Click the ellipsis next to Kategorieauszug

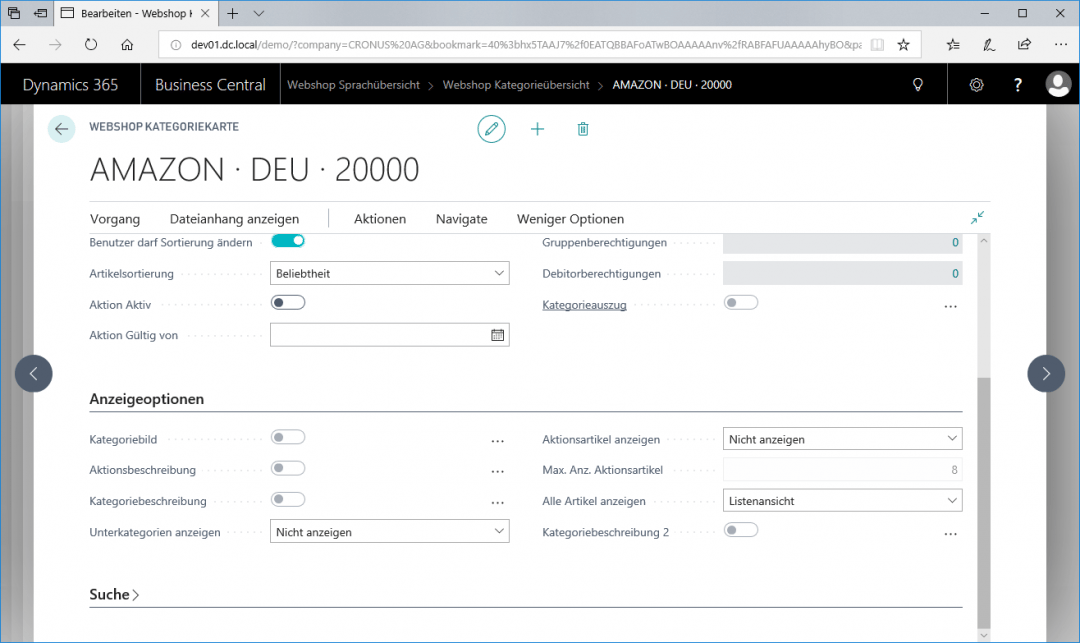coord(951,306)
